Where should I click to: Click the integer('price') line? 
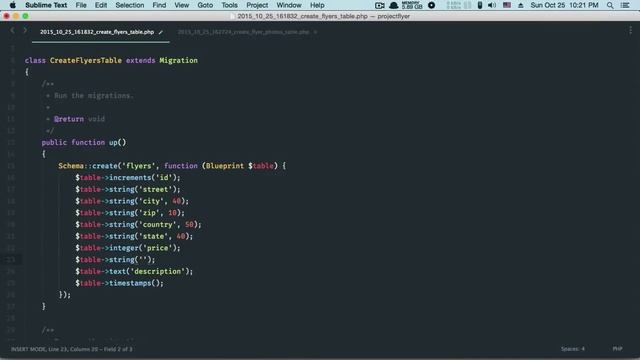pos(128,248)
